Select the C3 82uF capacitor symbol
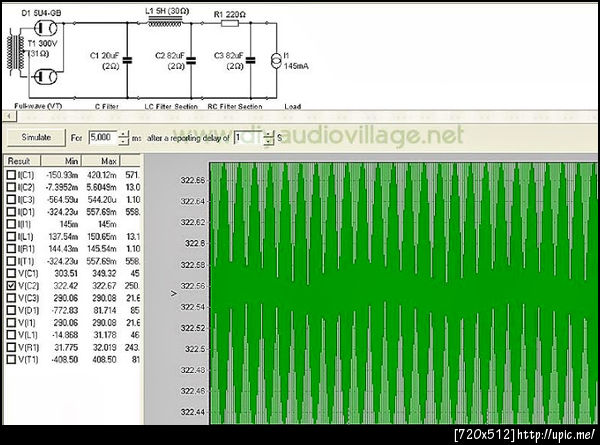Viewport: 600px width, 445px height. [x=251, y=60]
